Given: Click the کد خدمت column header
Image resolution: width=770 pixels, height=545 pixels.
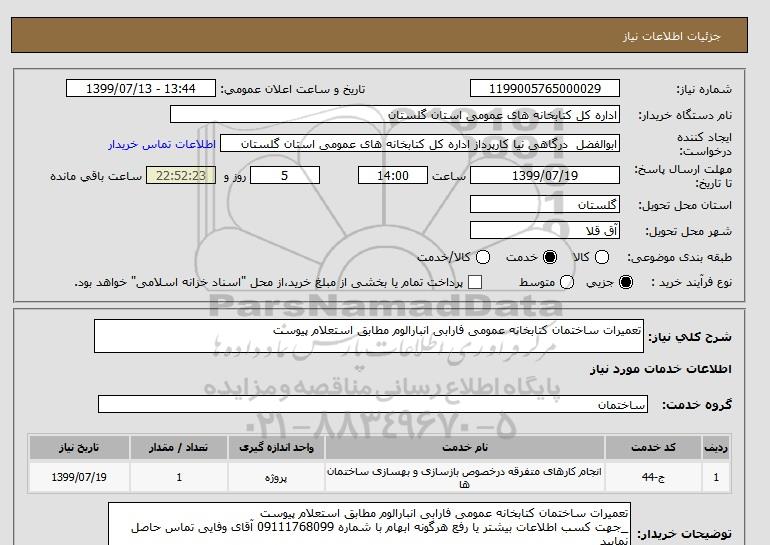Looking at the screenshot, I should pos(653,447).
